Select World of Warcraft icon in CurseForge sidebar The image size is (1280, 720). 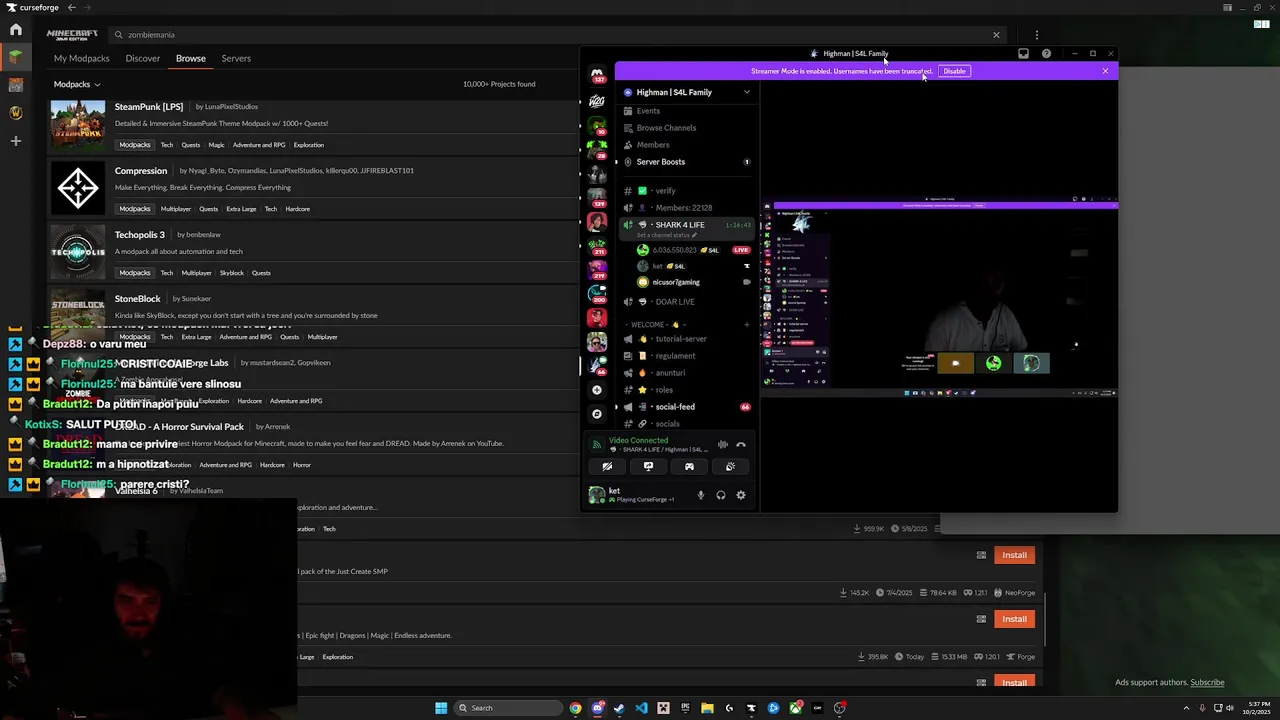16,113
